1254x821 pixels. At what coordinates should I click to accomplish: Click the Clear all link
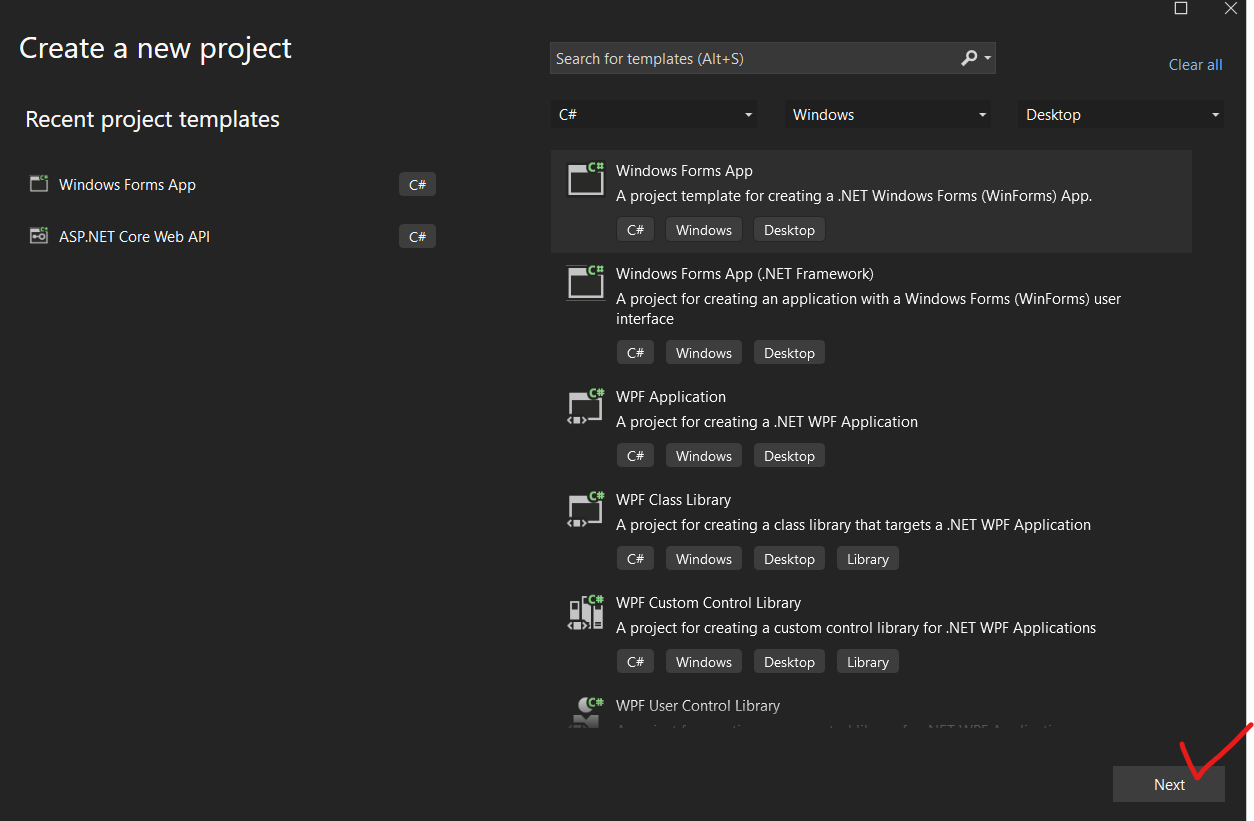[x=1195, y=65]
